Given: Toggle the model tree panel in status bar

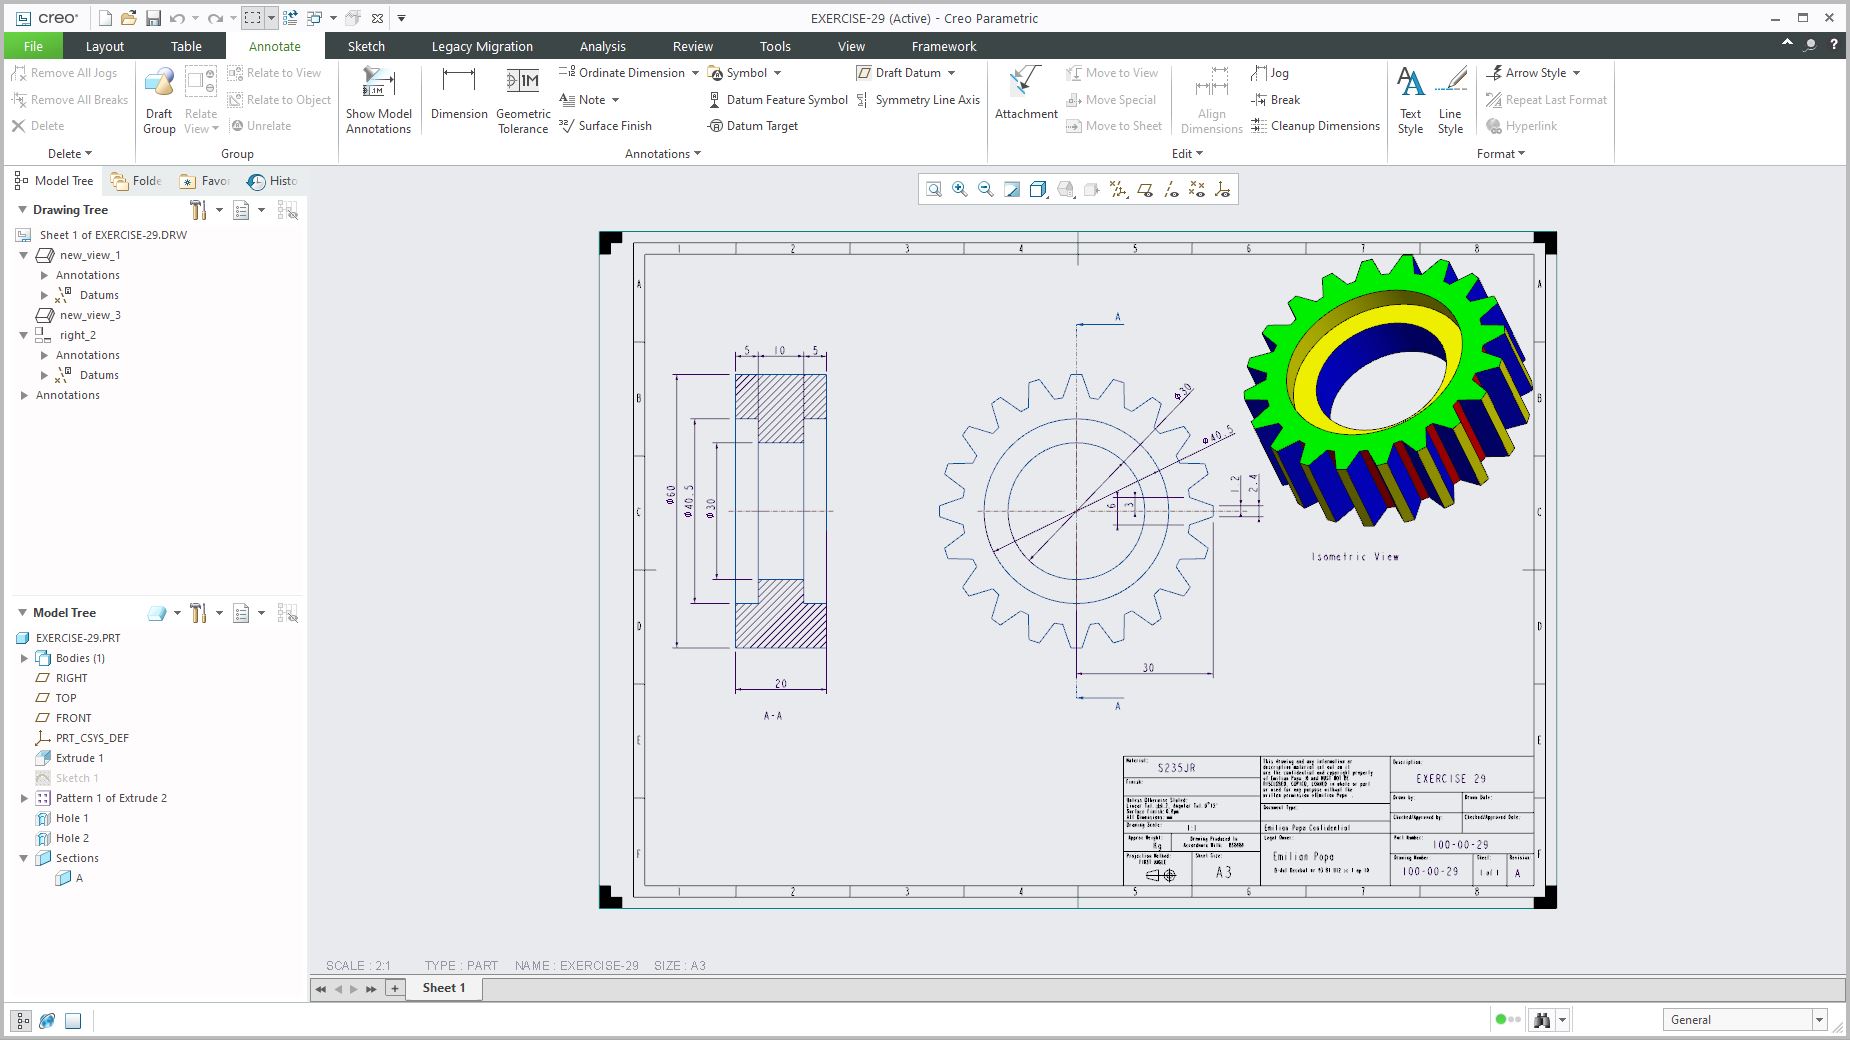Looking at the screenshot, I should 22,1021.
